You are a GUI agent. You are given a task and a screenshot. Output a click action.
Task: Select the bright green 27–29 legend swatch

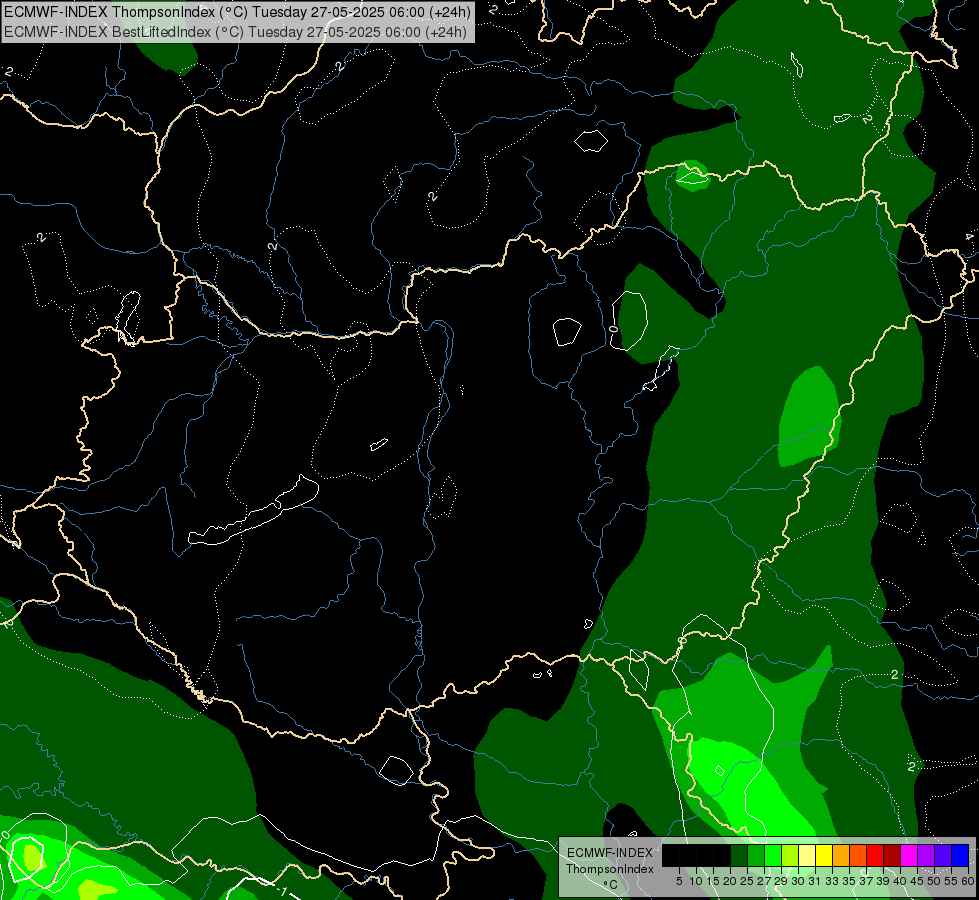[773, 855]
